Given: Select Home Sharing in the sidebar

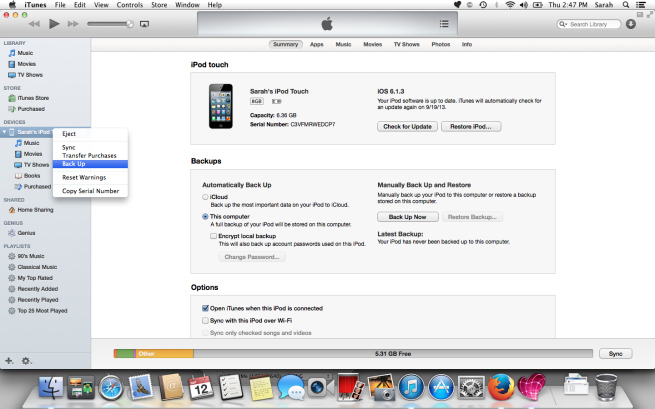Looking at the screenshot, I should [x=34, y=210].
